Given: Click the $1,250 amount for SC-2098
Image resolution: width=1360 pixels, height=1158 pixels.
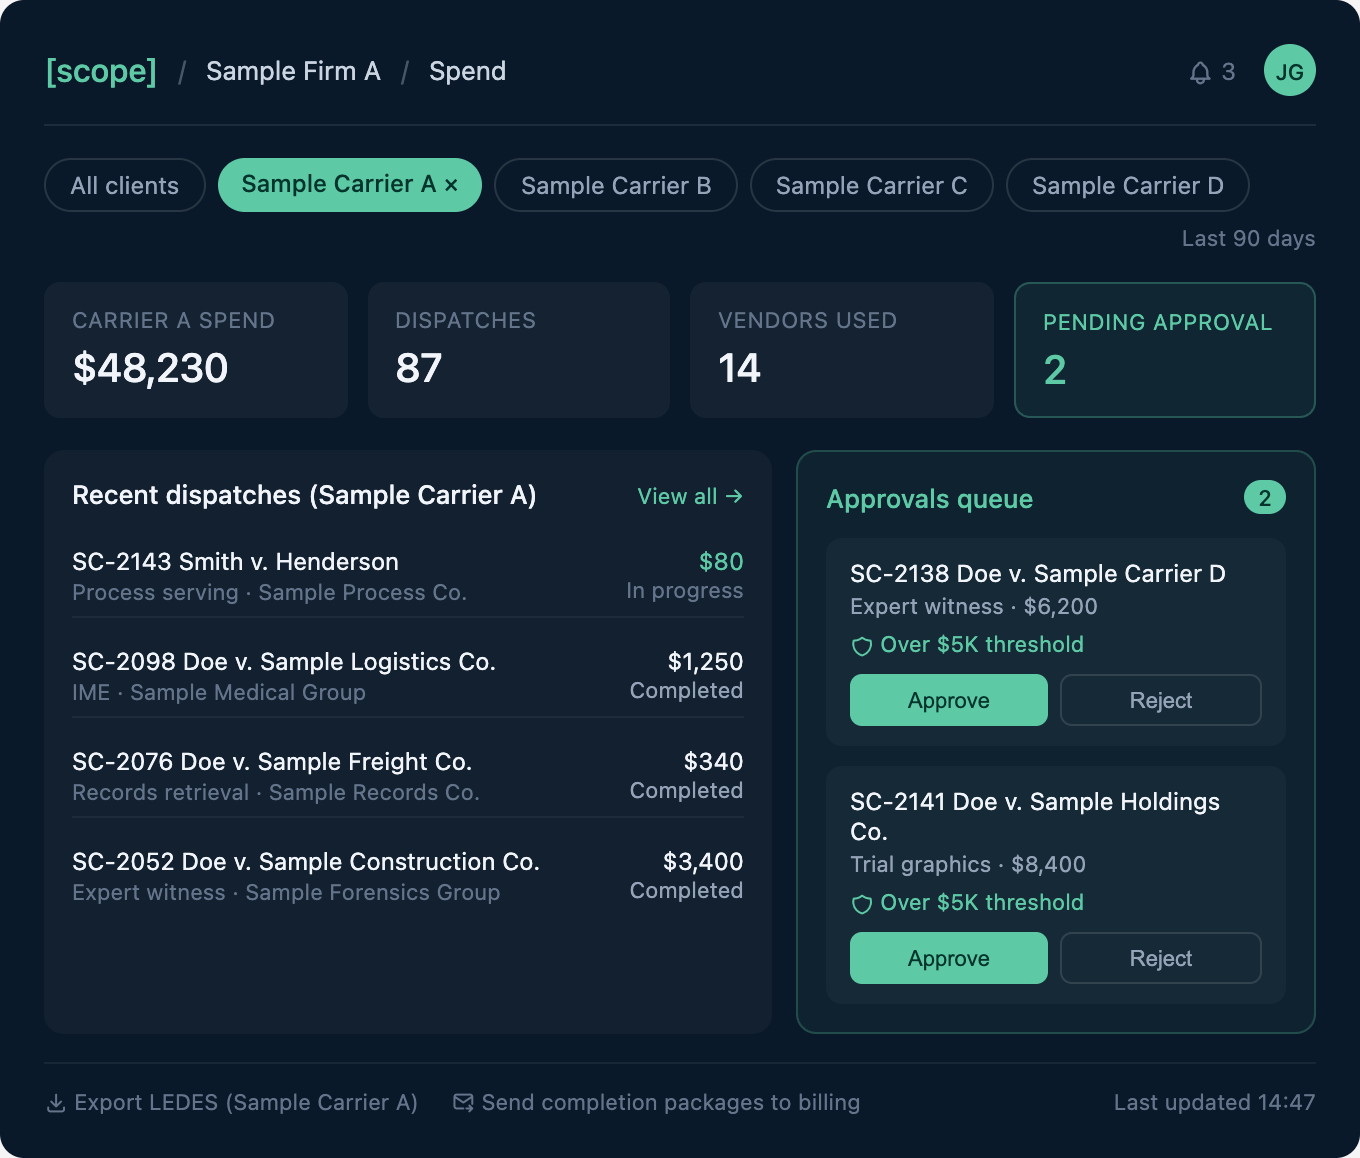Looking at the screenshot, I should pyautogui.click(x=706, y=662).
